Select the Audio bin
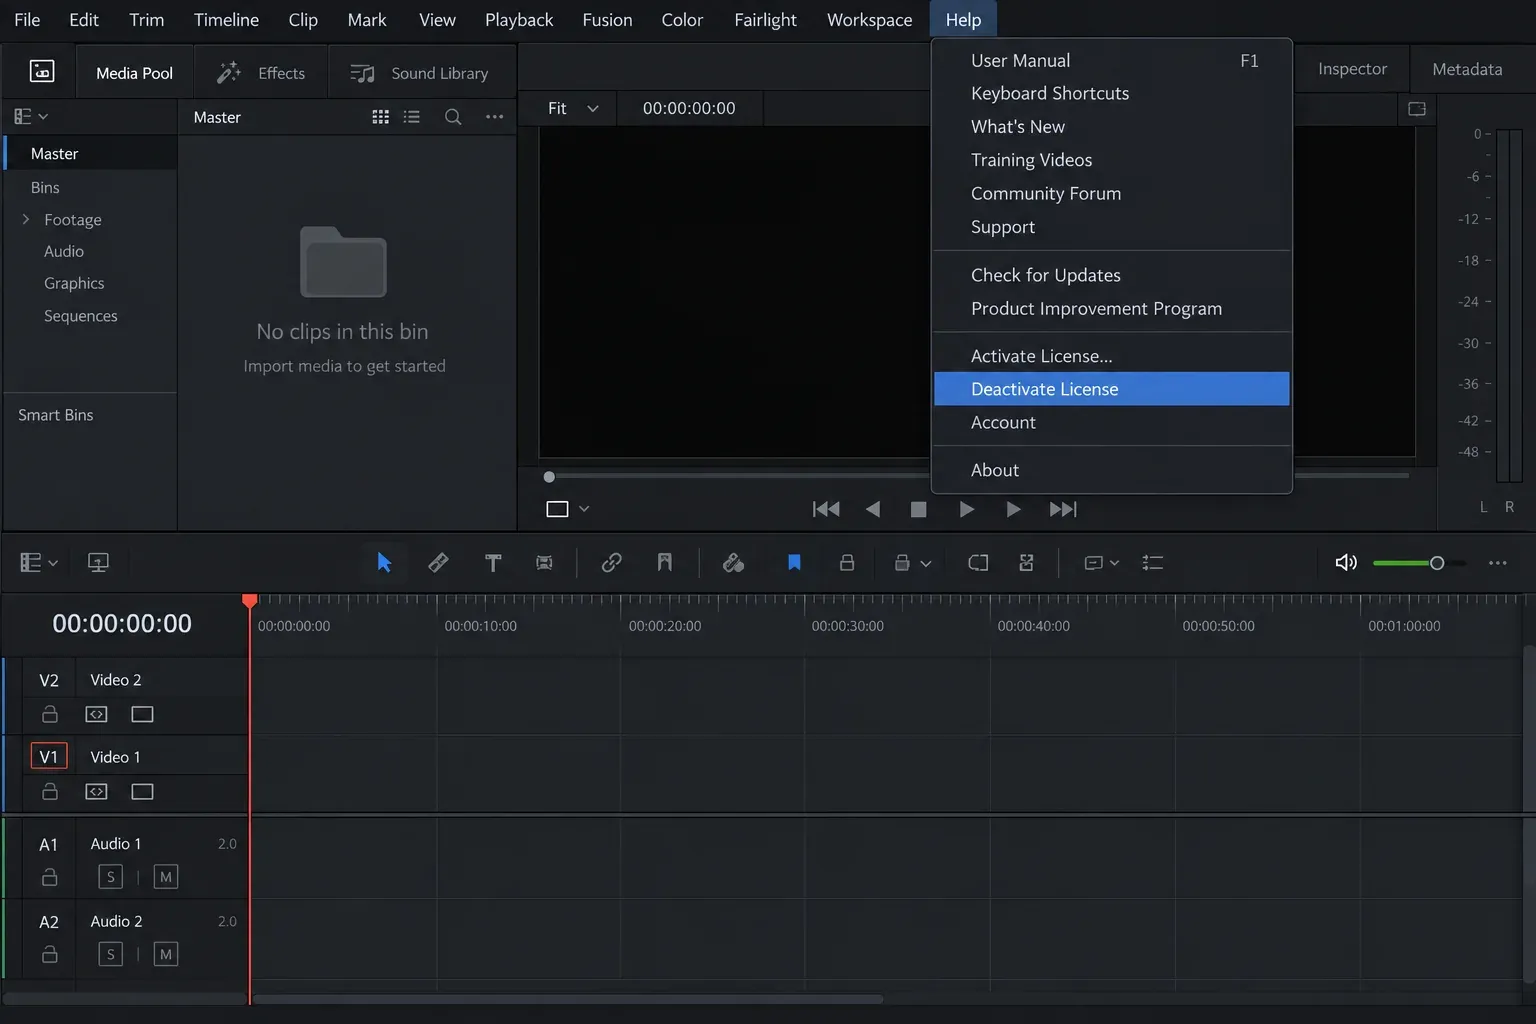The height and width of the screenshot is (1024, 1536). click(x=64, y=251)
